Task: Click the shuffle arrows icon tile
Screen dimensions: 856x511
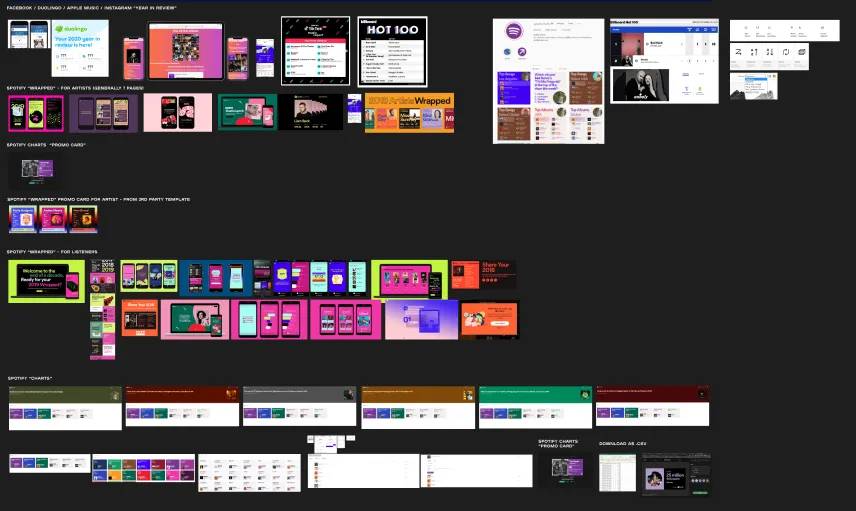Action: (738, 51)
